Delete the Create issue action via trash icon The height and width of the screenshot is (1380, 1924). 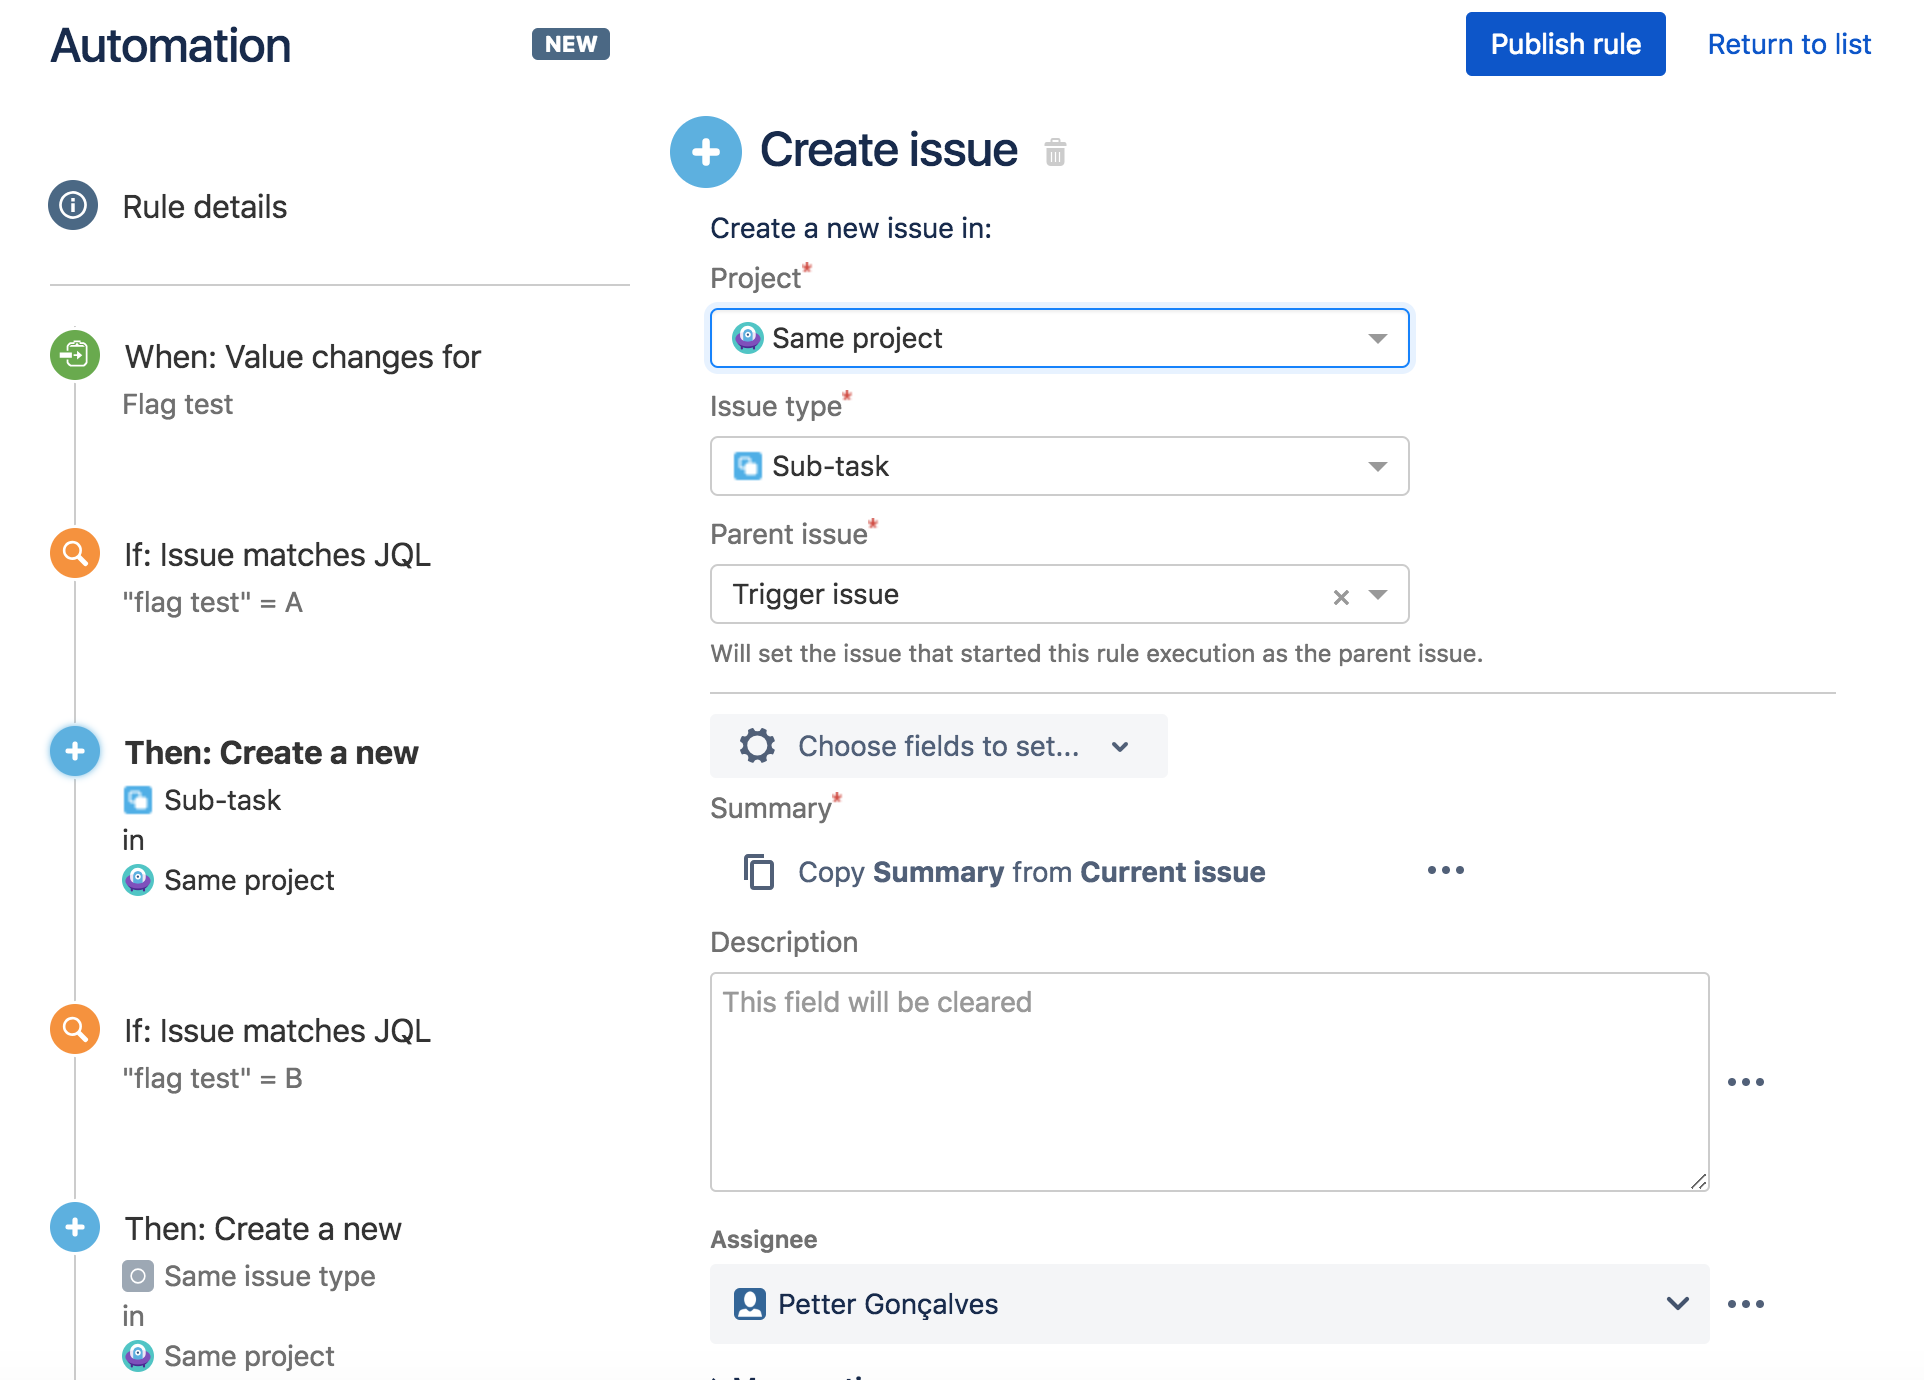1055,154
